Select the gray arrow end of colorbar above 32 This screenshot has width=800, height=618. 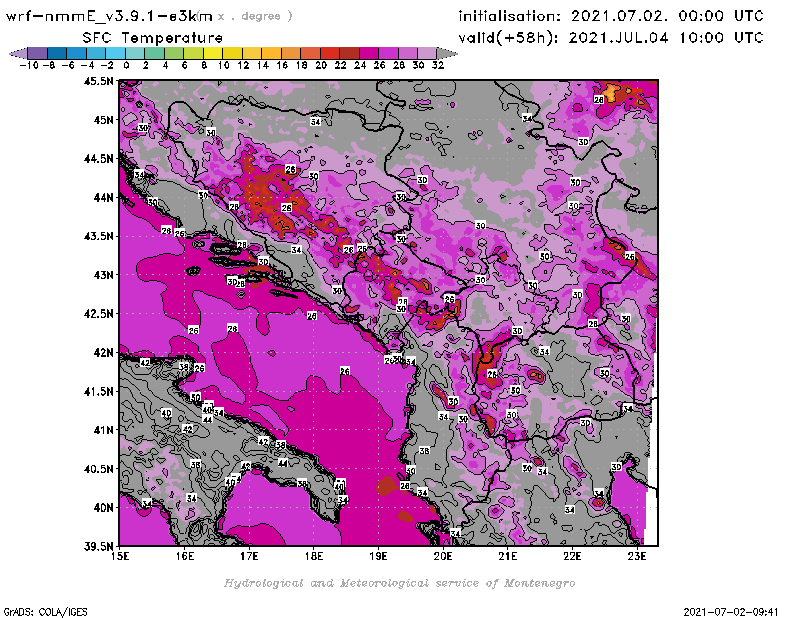click(x=447, y=53)
